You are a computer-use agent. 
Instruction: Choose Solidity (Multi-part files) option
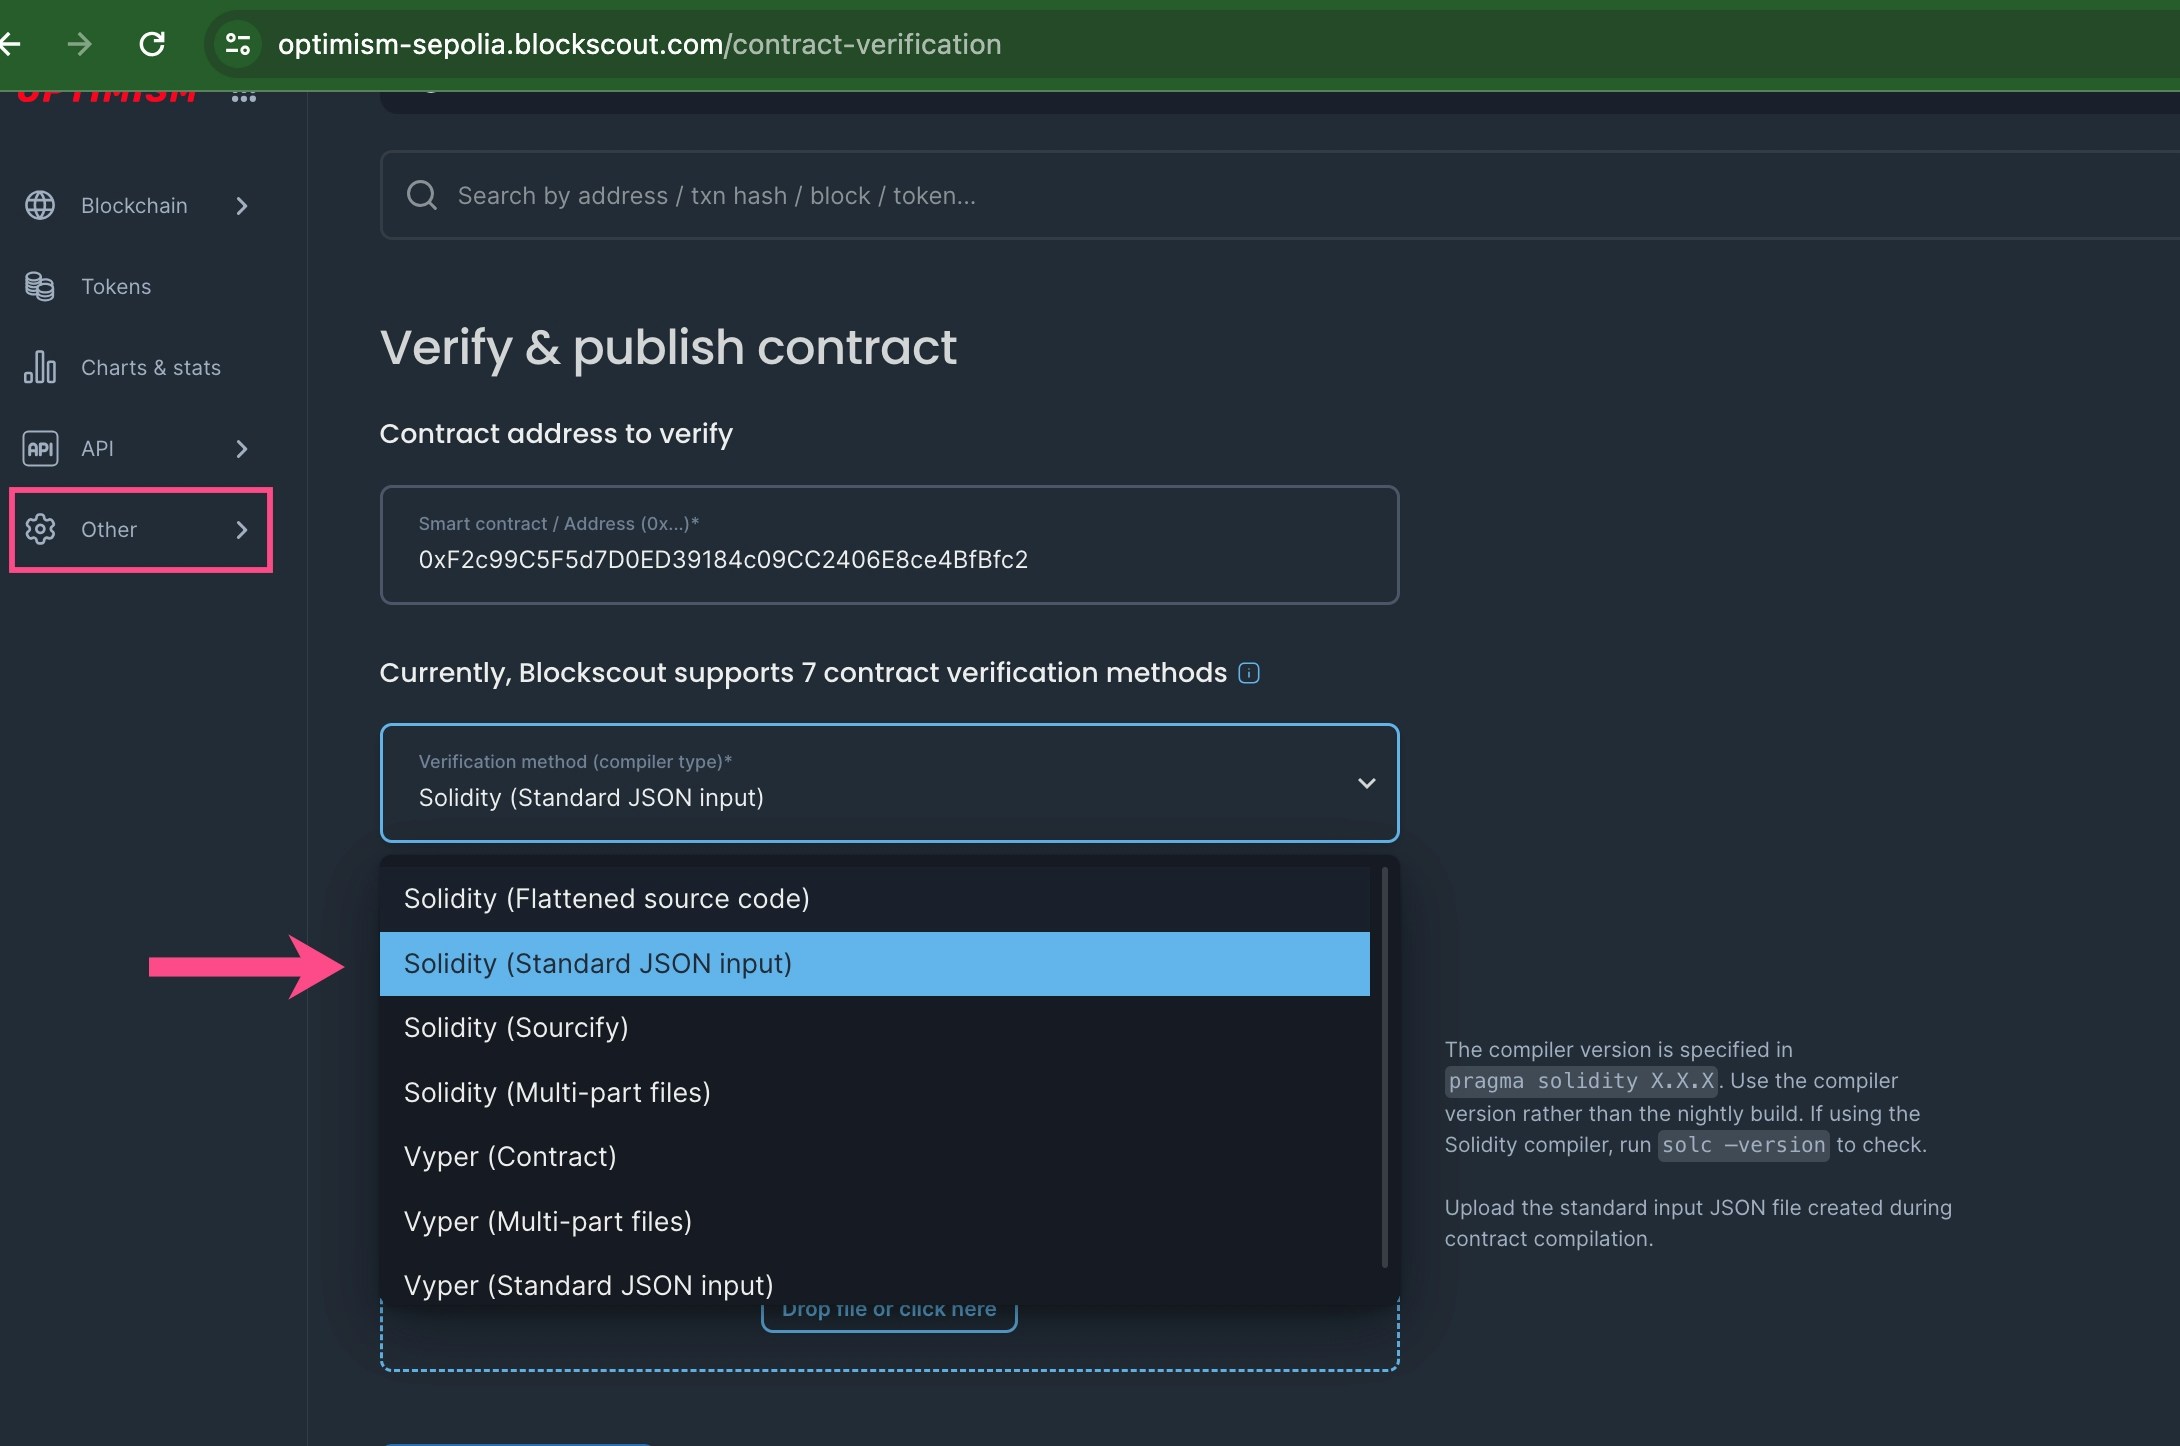[x=875, y=1092]
